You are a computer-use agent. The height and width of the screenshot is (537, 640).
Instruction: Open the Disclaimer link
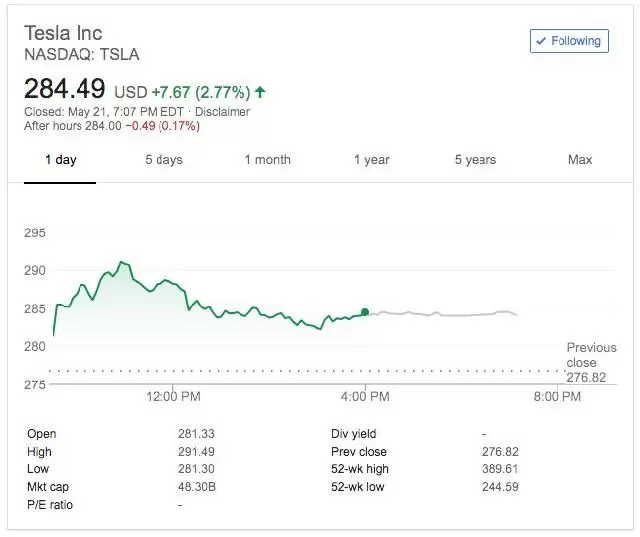click(222, 111)
